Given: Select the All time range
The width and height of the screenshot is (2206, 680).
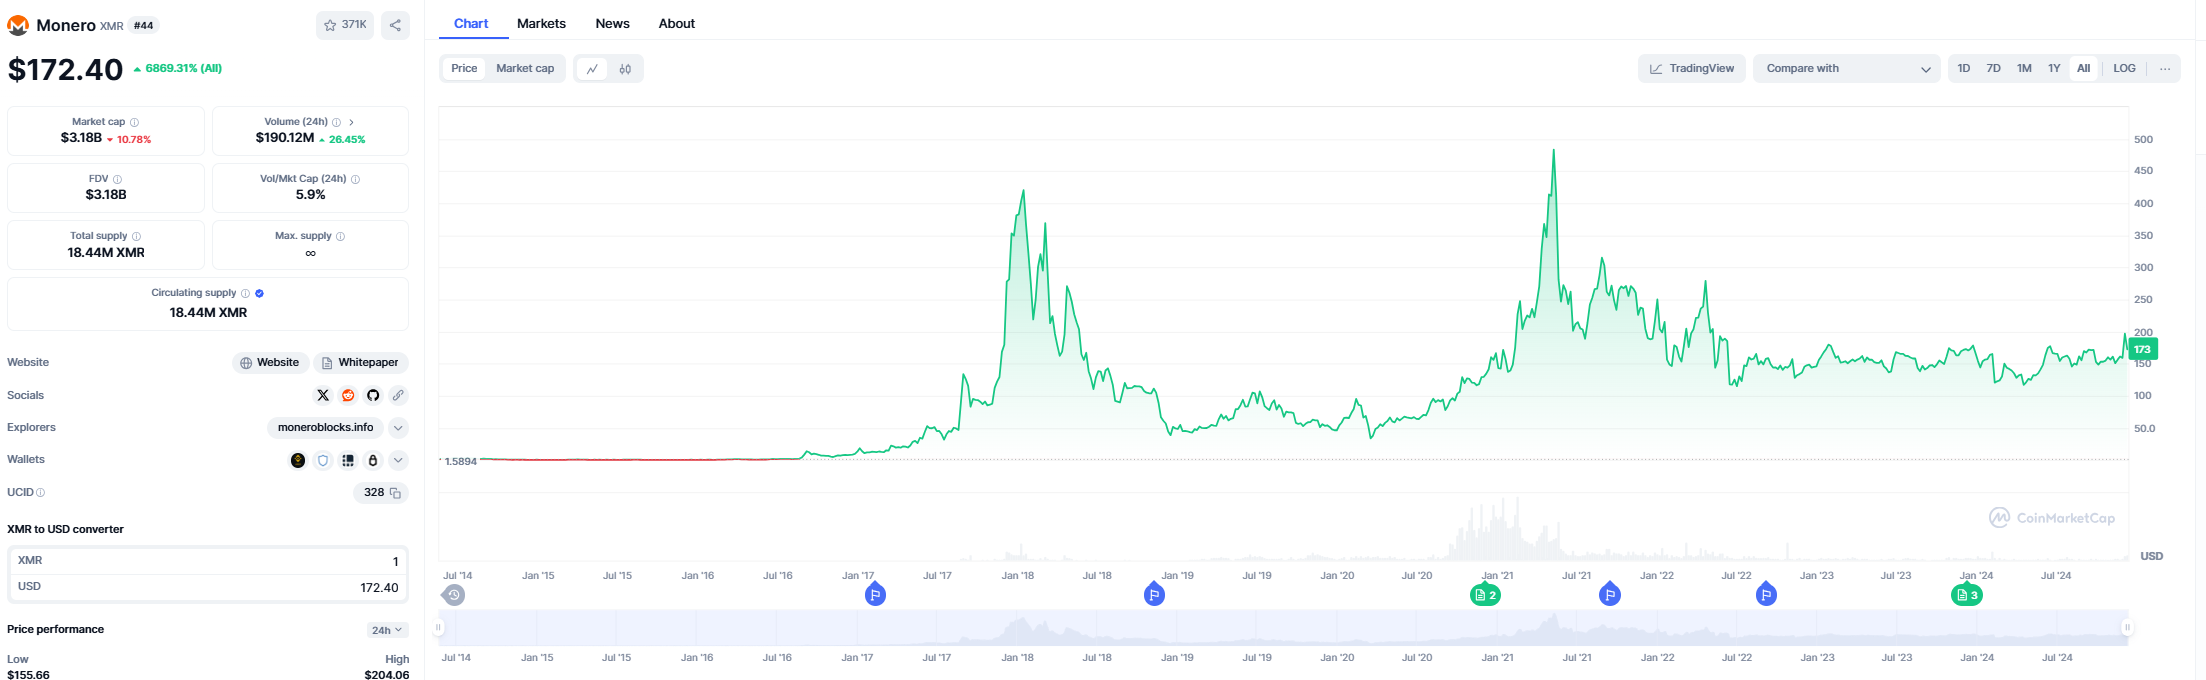Looking at the screenshot, I should (x=2084, y=69).
